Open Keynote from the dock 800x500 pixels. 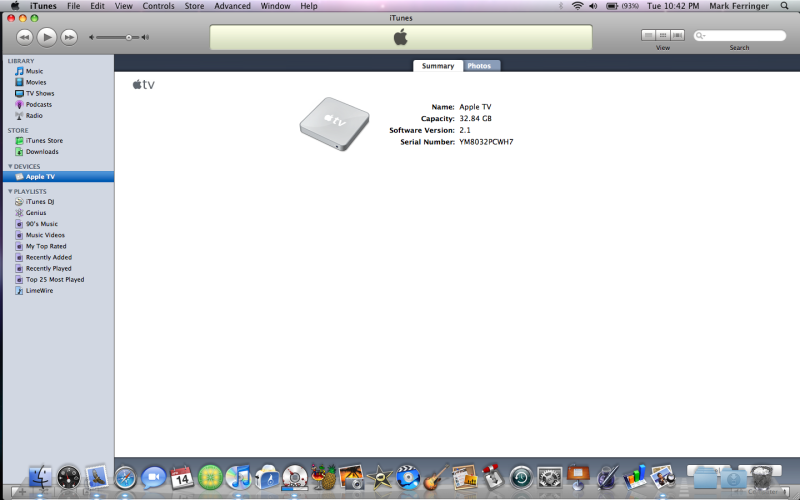pos(578,478)
